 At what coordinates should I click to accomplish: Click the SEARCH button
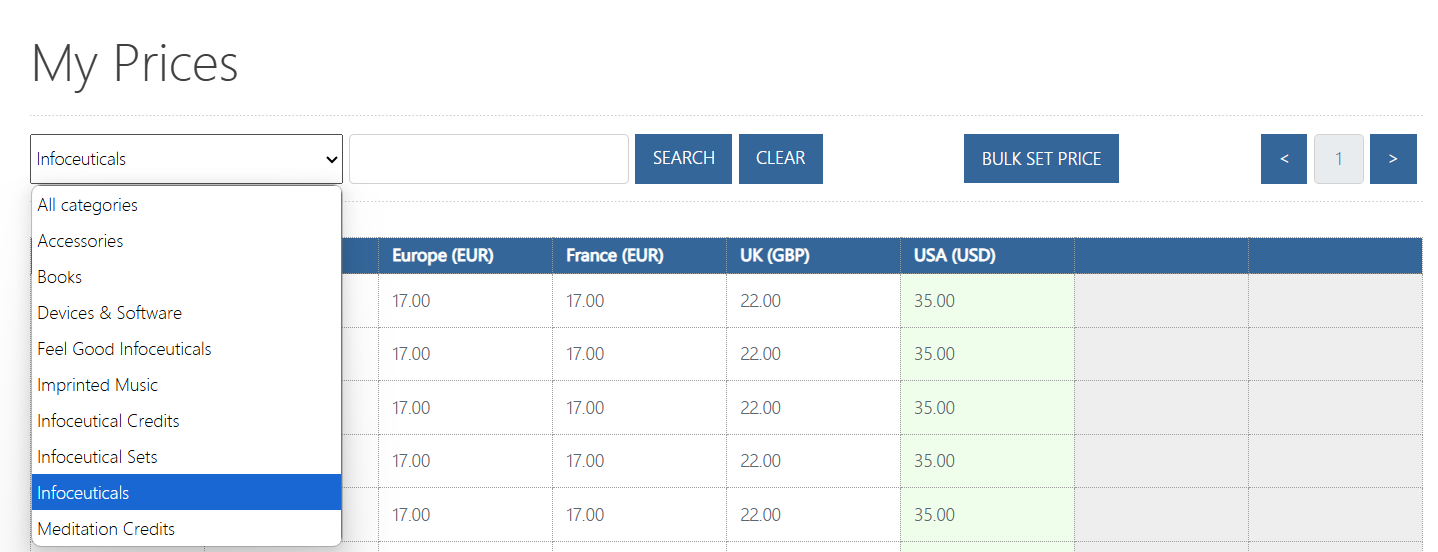683,159
